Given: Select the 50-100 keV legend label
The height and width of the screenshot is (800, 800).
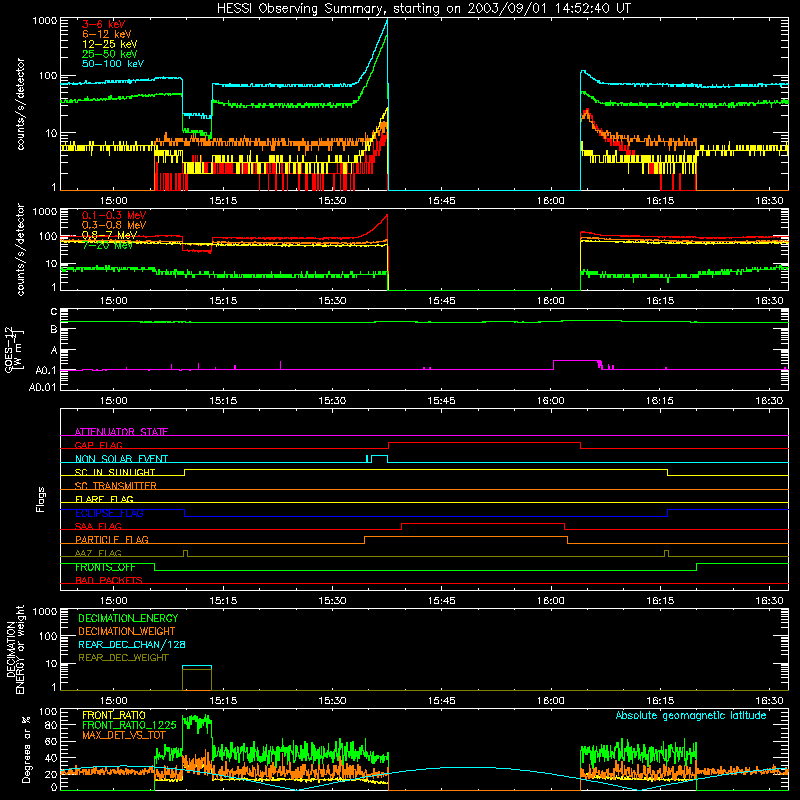Looking at the screenshot, I should point(112,64).
